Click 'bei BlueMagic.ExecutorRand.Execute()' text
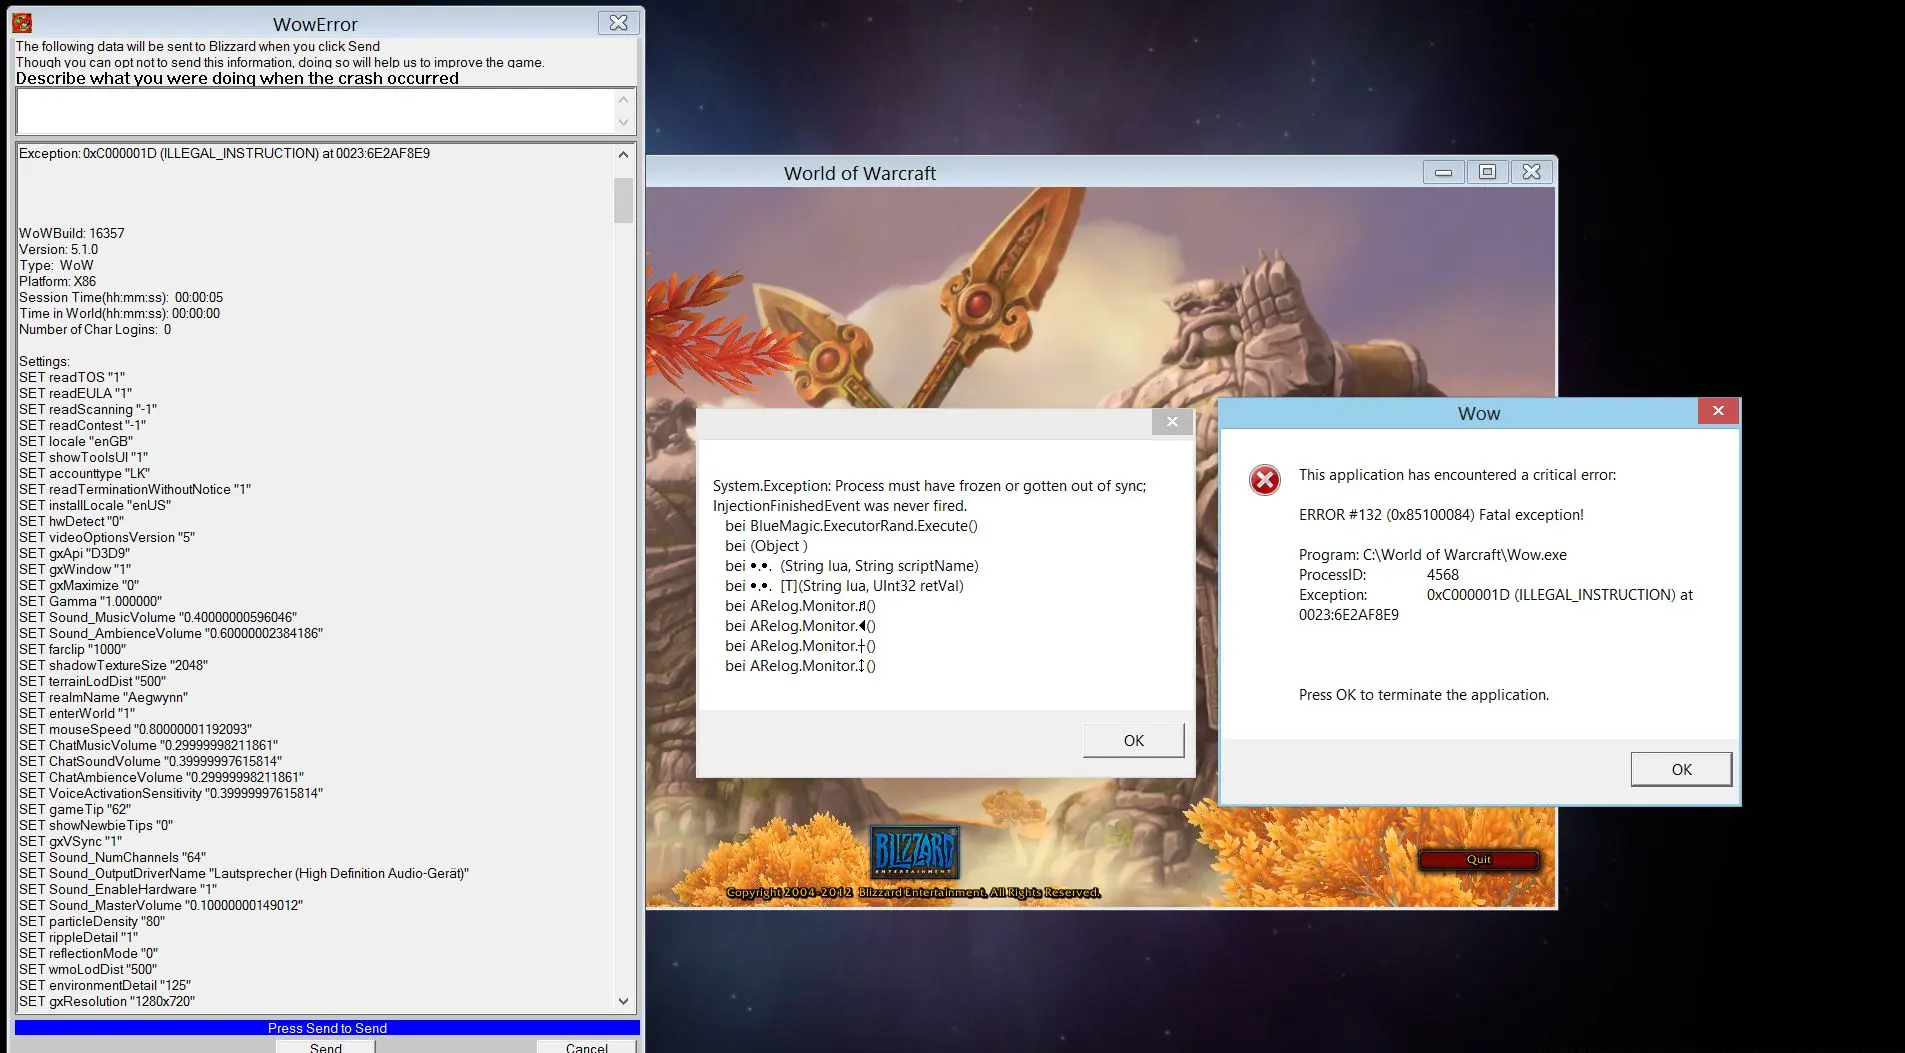The image size is (1905, 1053). (851, 526)
